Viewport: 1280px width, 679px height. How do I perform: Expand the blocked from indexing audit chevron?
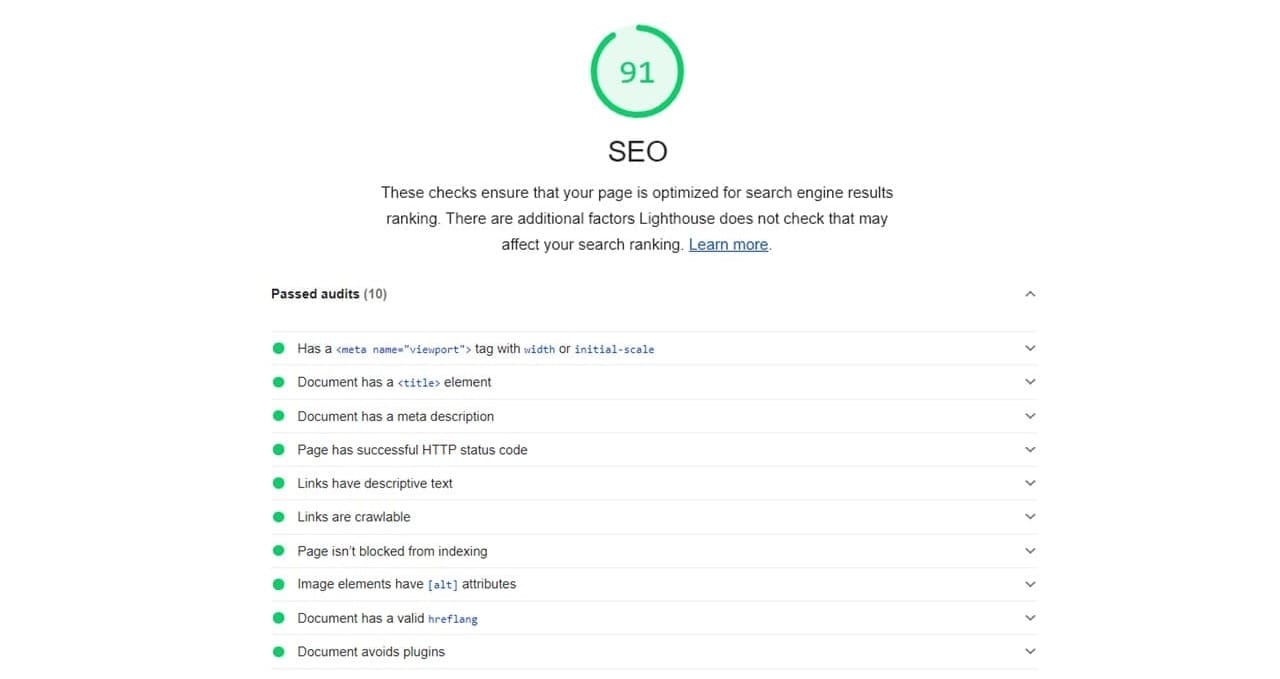coord(1030,551)
